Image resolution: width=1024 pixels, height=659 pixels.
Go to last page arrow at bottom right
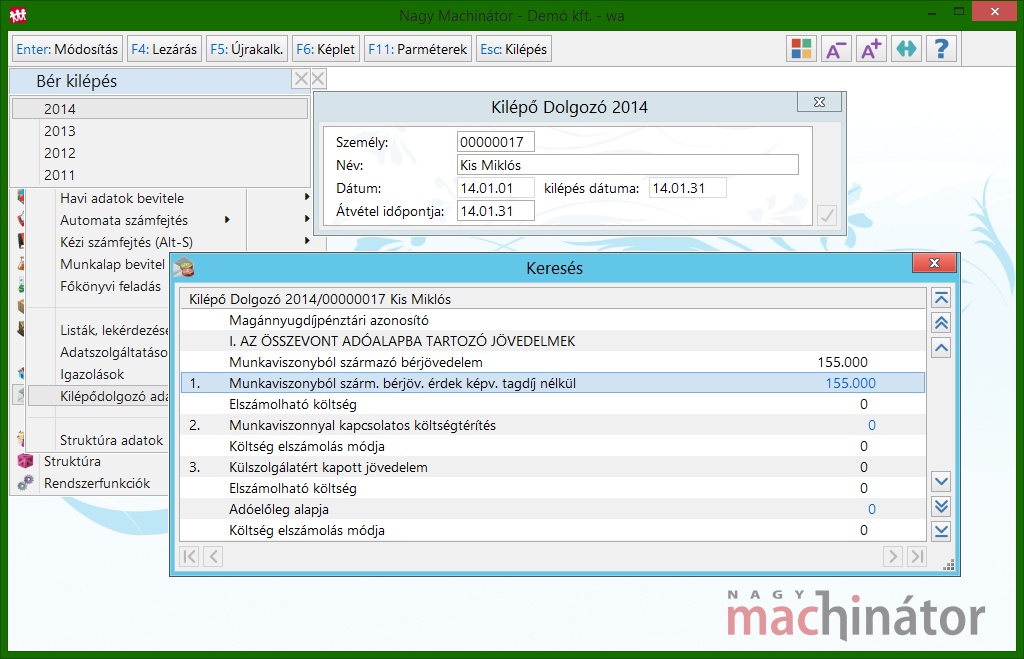tap(918, 556)
